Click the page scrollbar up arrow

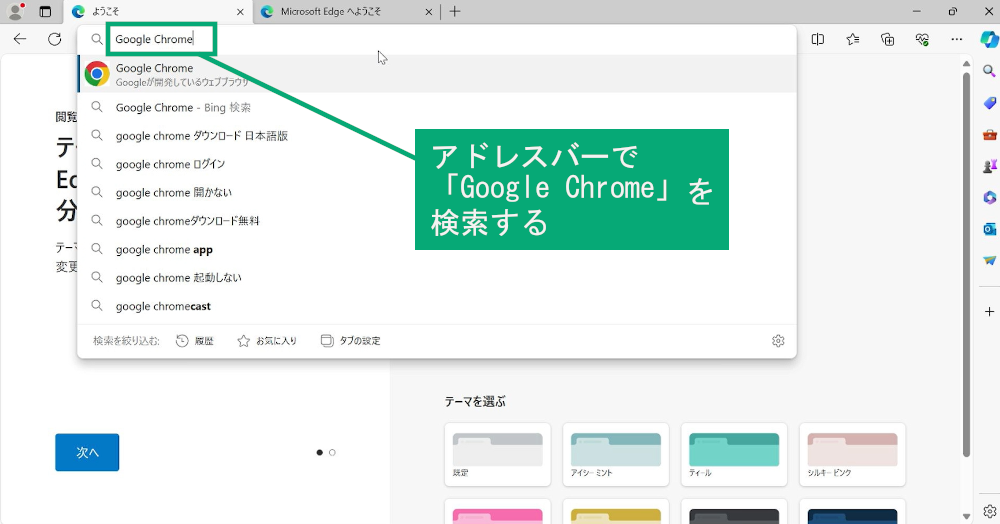pyautogui.click(x=966, y=64)
